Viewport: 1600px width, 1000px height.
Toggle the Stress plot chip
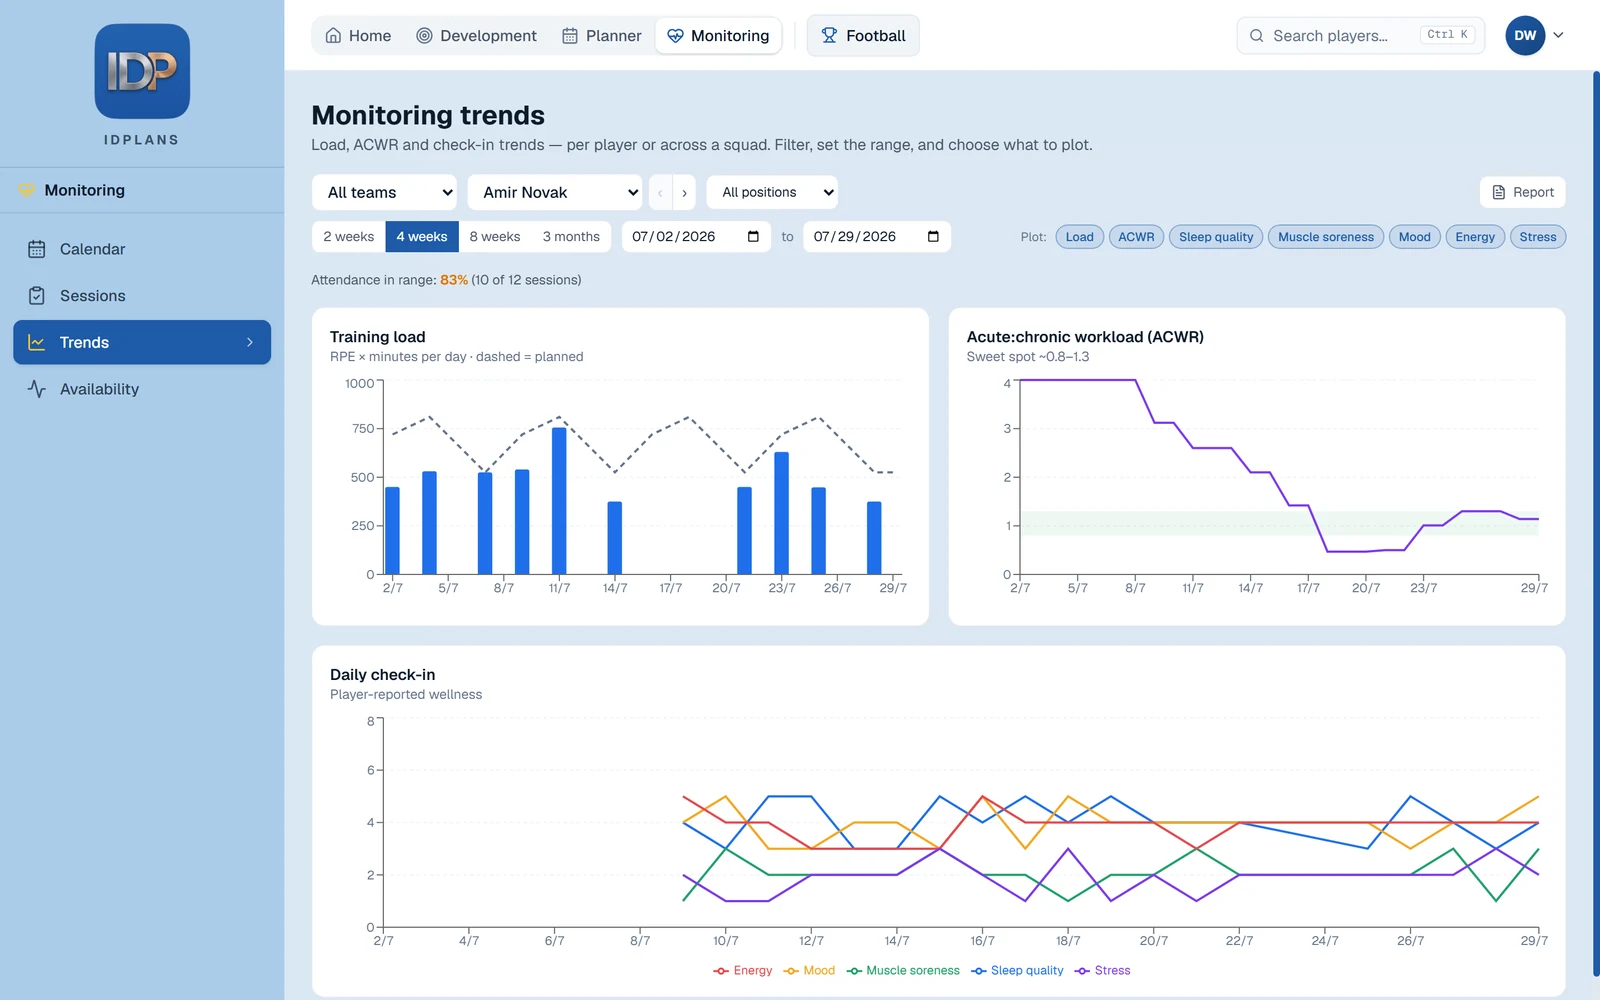click(1537, 237)
